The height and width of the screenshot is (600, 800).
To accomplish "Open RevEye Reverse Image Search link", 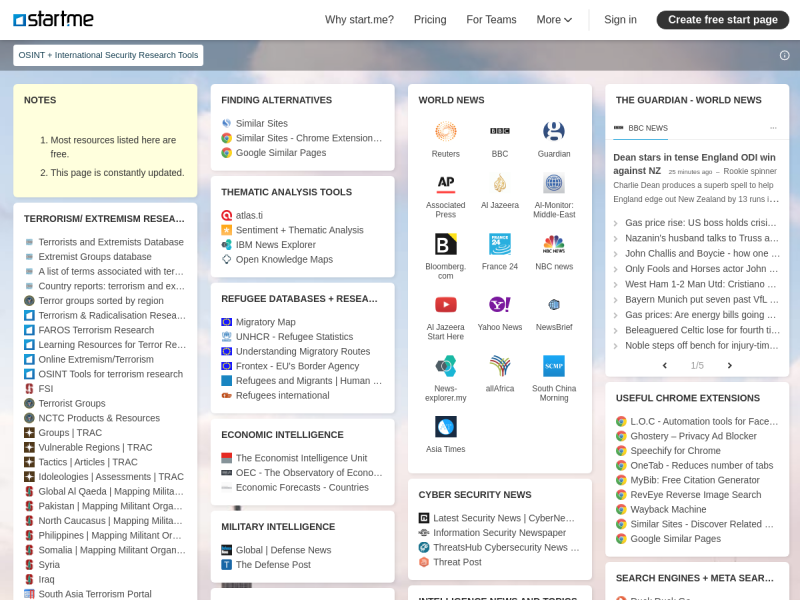I will pyautogui.click(x=695, y=494).
